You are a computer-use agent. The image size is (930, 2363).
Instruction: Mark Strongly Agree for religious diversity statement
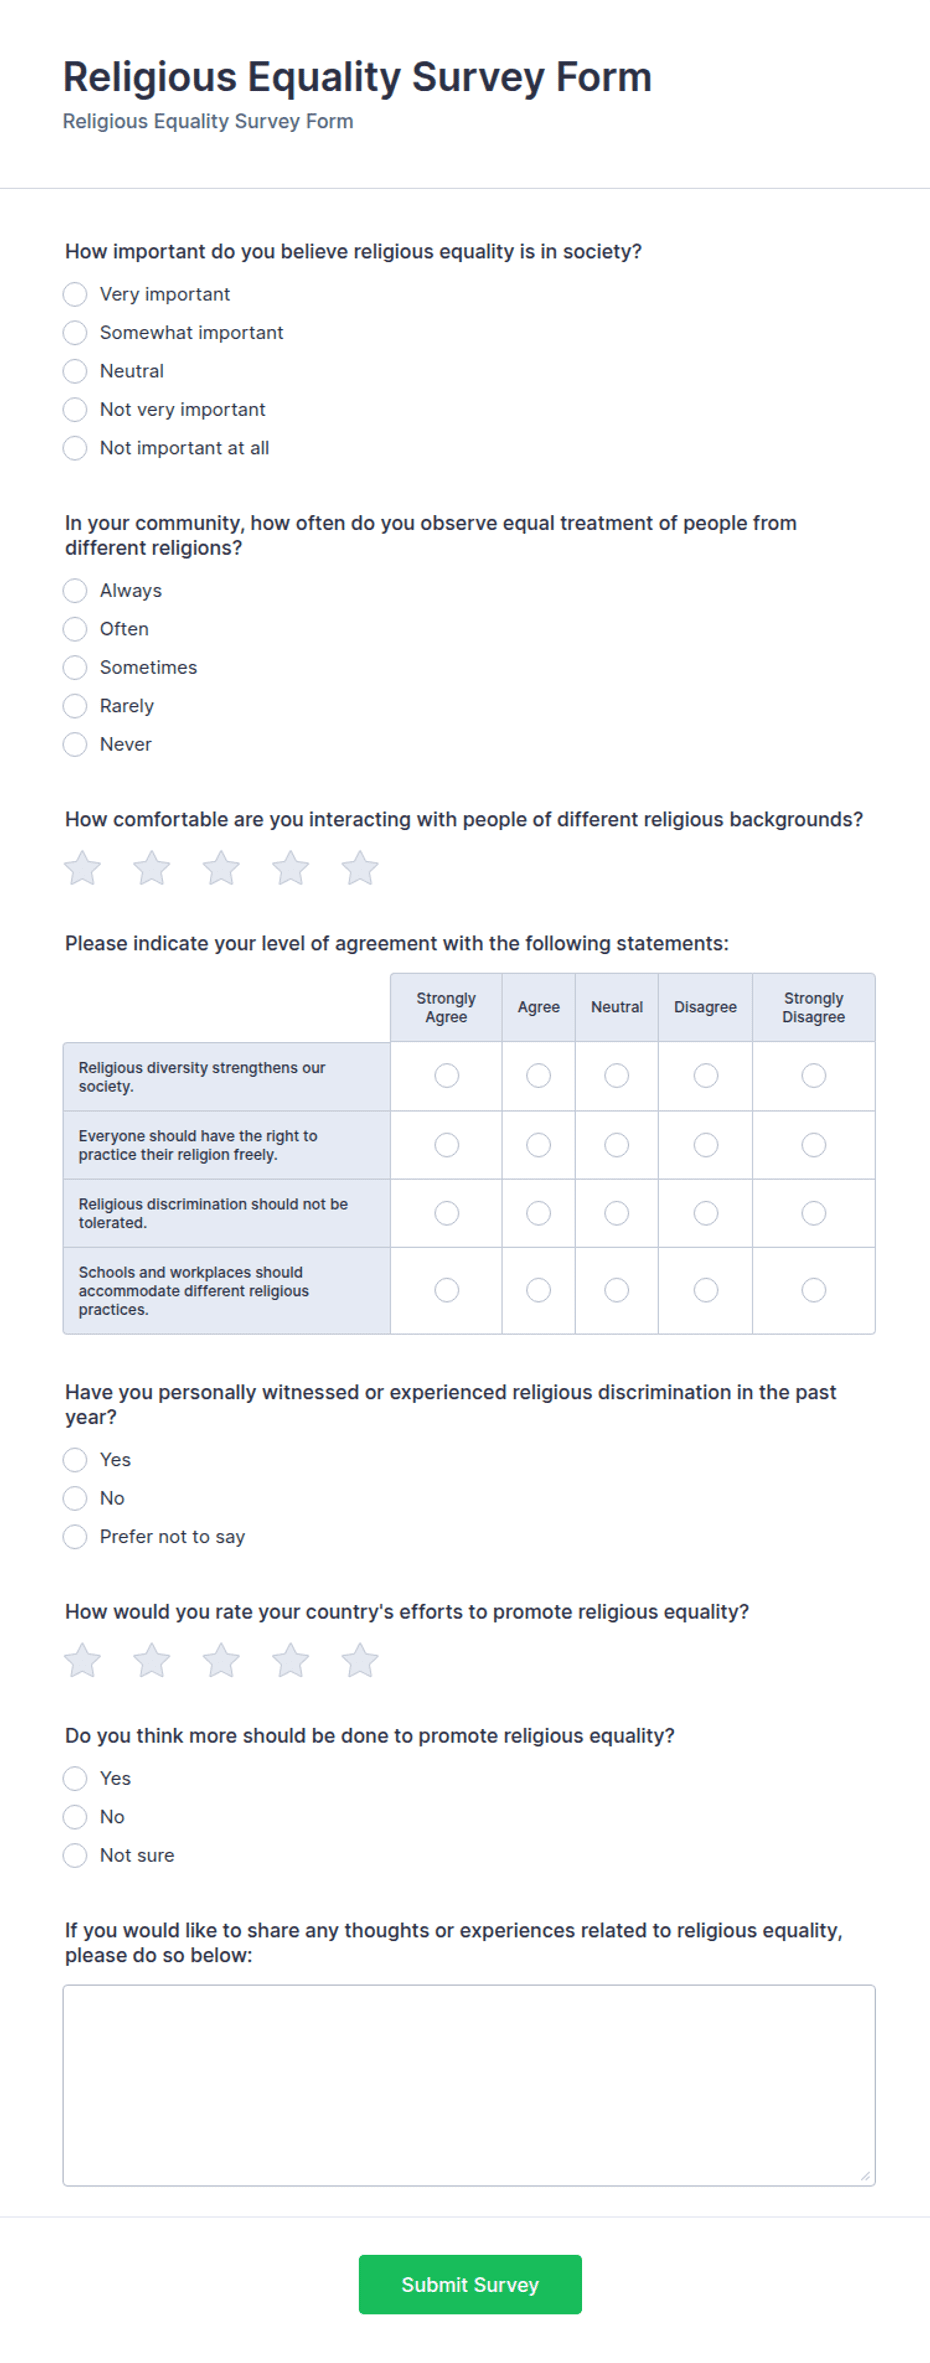[447, 1075]
